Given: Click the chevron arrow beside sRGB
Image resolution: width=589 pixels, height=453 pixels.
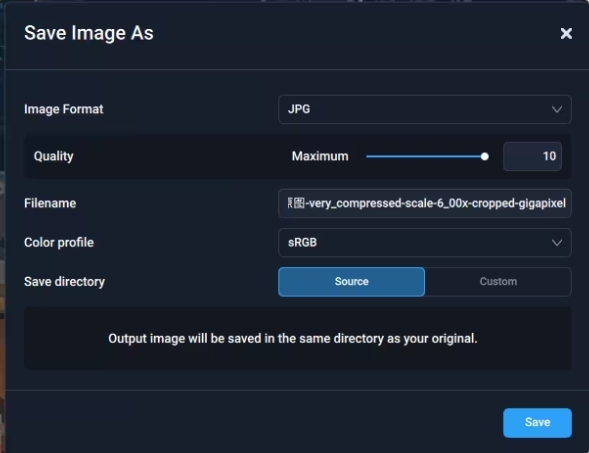Looking at the screenshot, I should (x=557, y=243).
